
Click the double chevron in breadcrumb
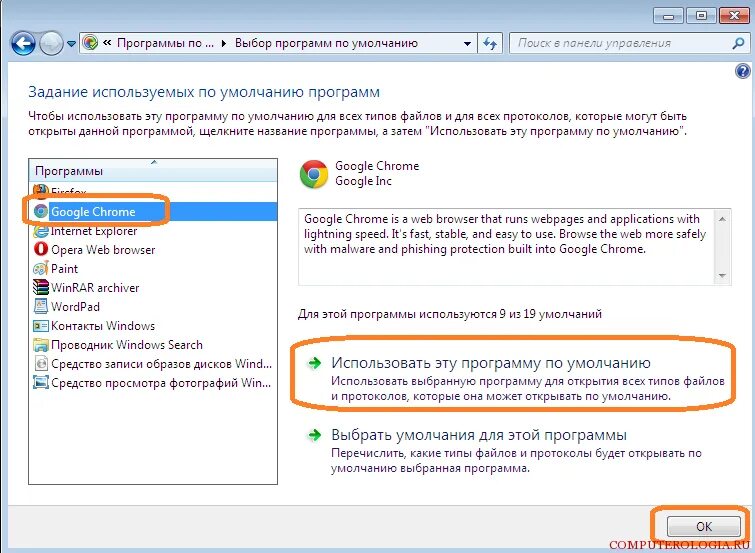(107, 43)
